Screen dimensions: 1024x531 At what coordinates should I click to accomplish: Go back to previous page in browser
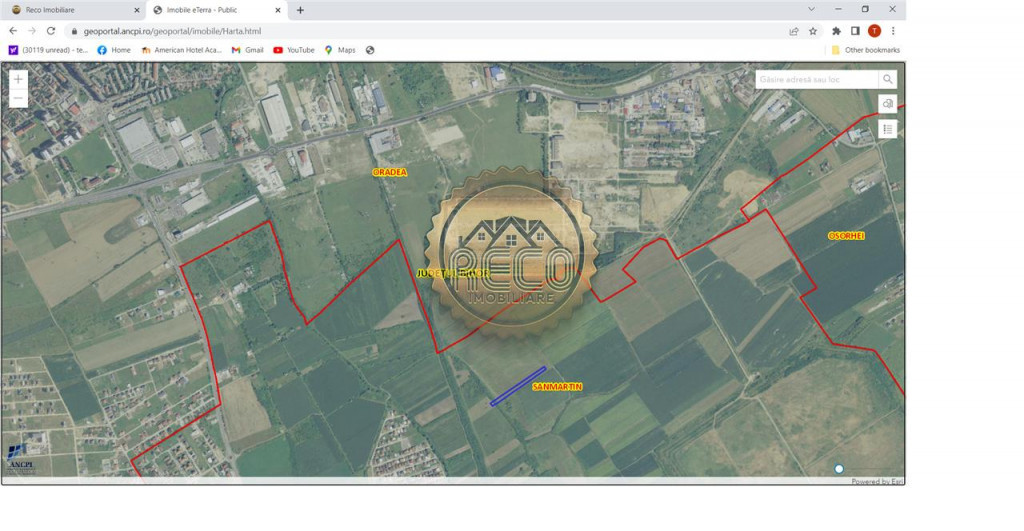13,31
